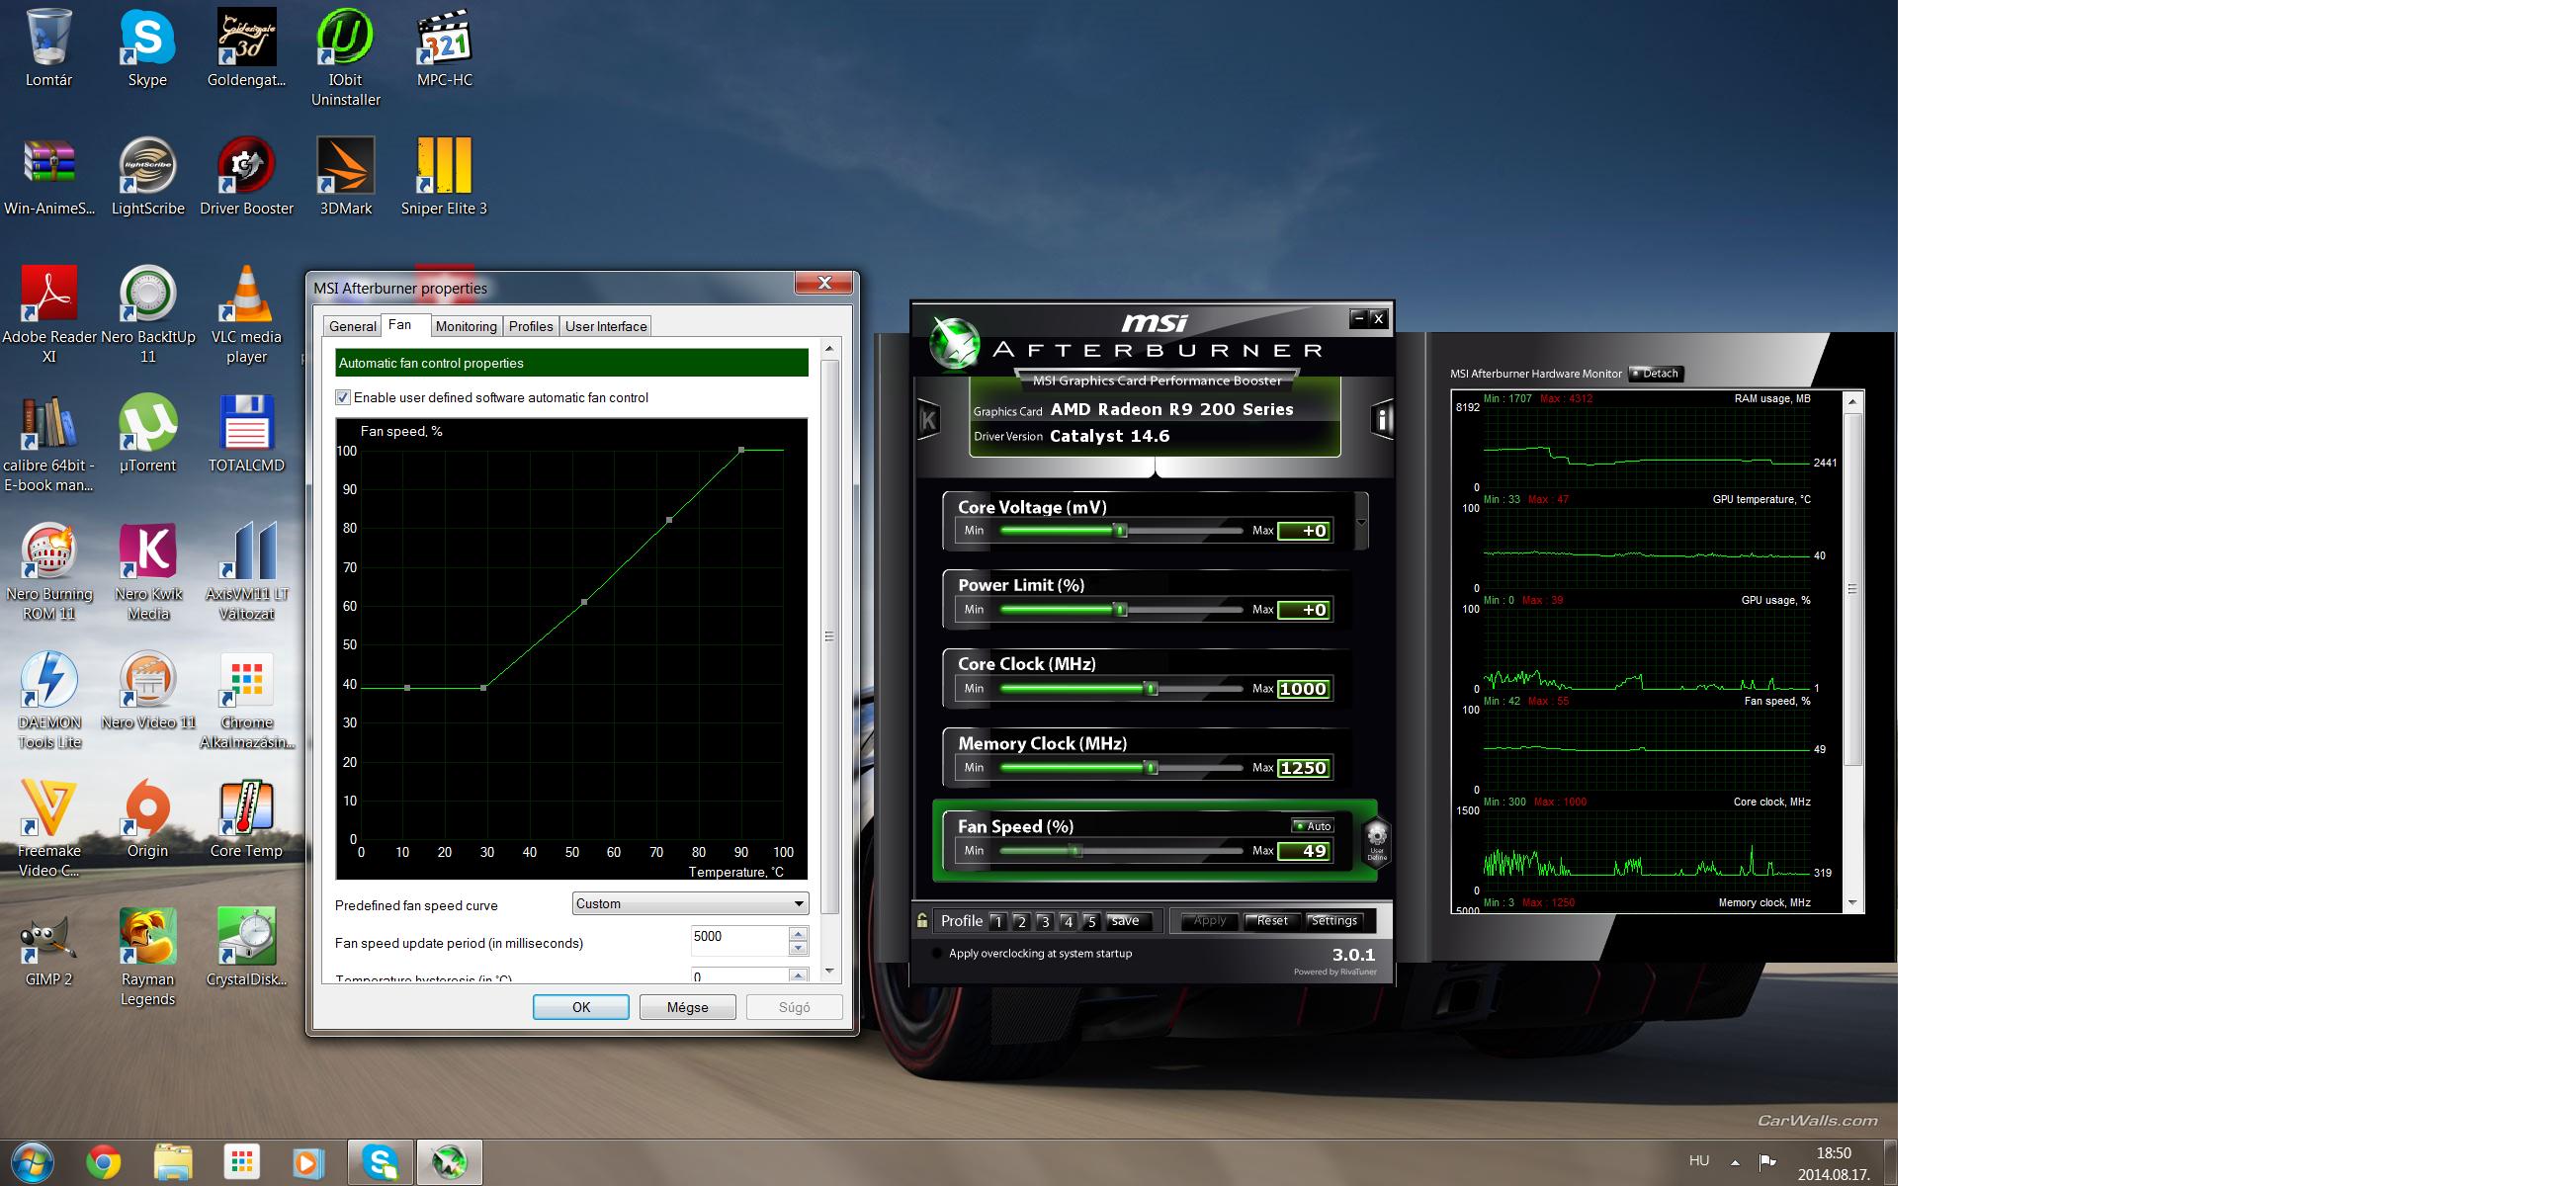Decrease fan speed update period stepper
The image size is (2576, 1186).
798,947
